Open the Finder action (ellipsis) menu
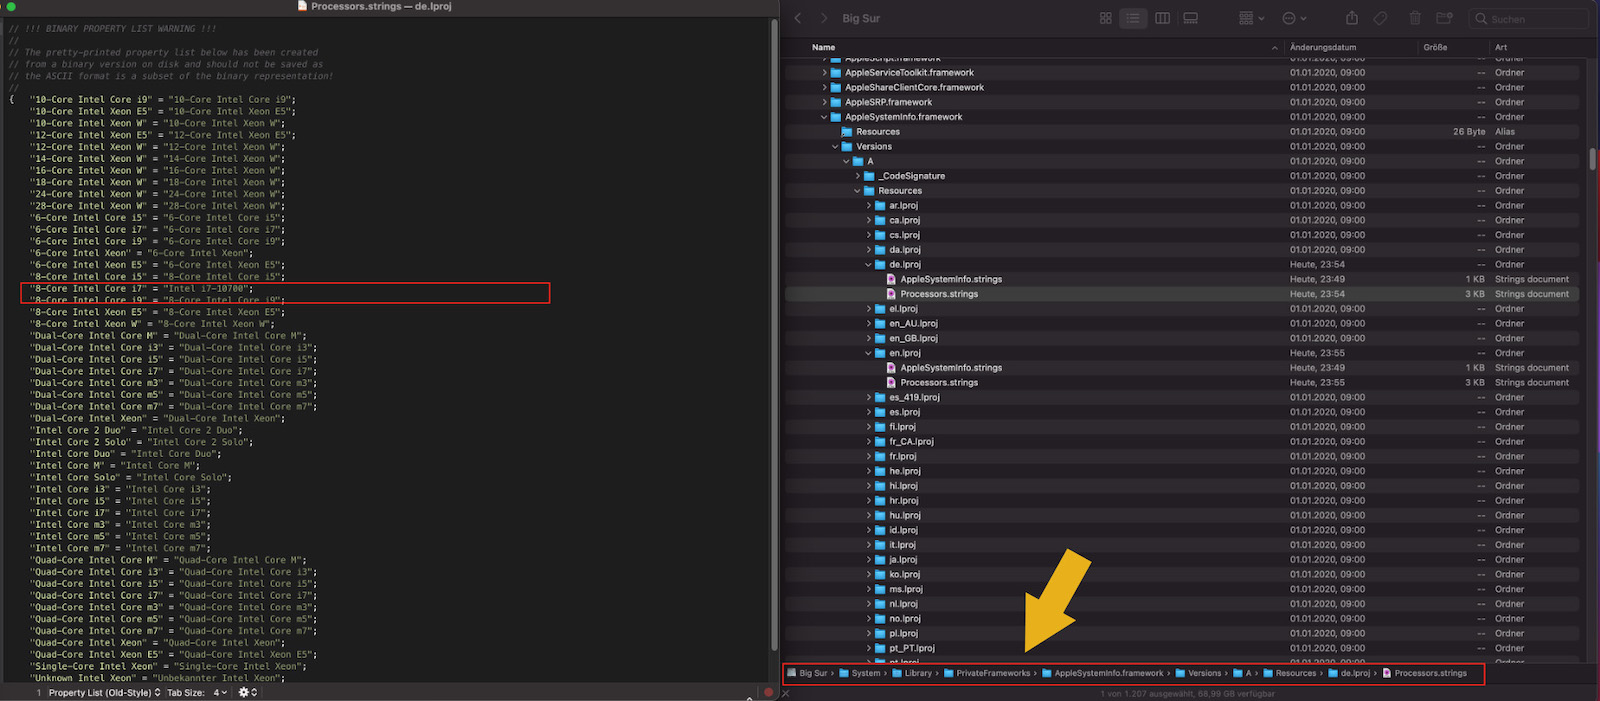 [1294, 18]
